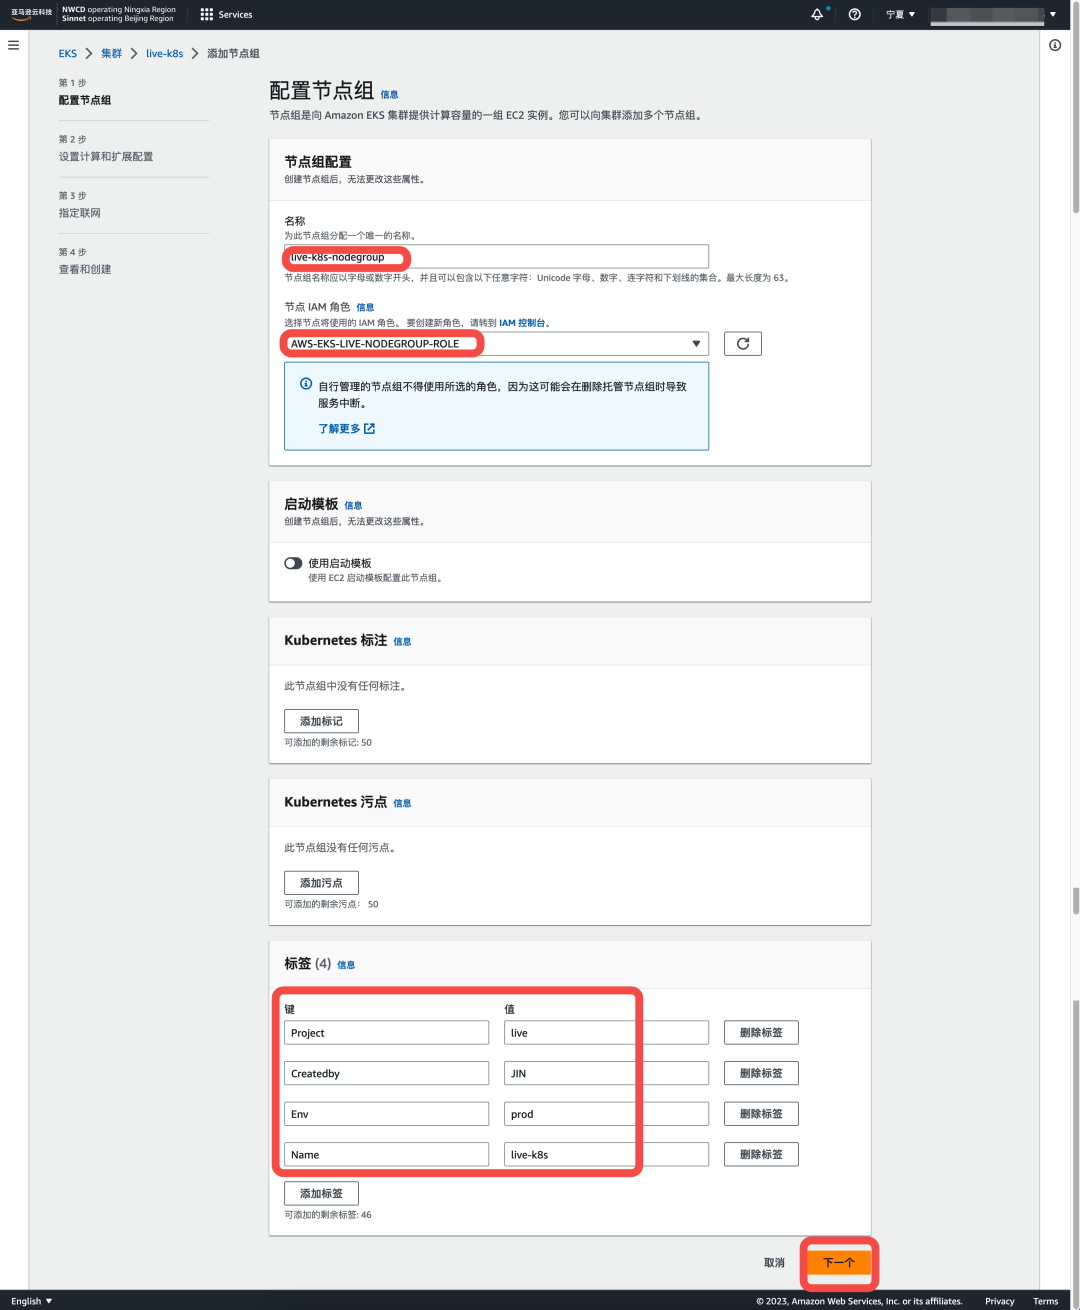Screen dimensions: 1080x1310
Task: Click 下一个 to proceed
Action: [x=838, y=1262]
